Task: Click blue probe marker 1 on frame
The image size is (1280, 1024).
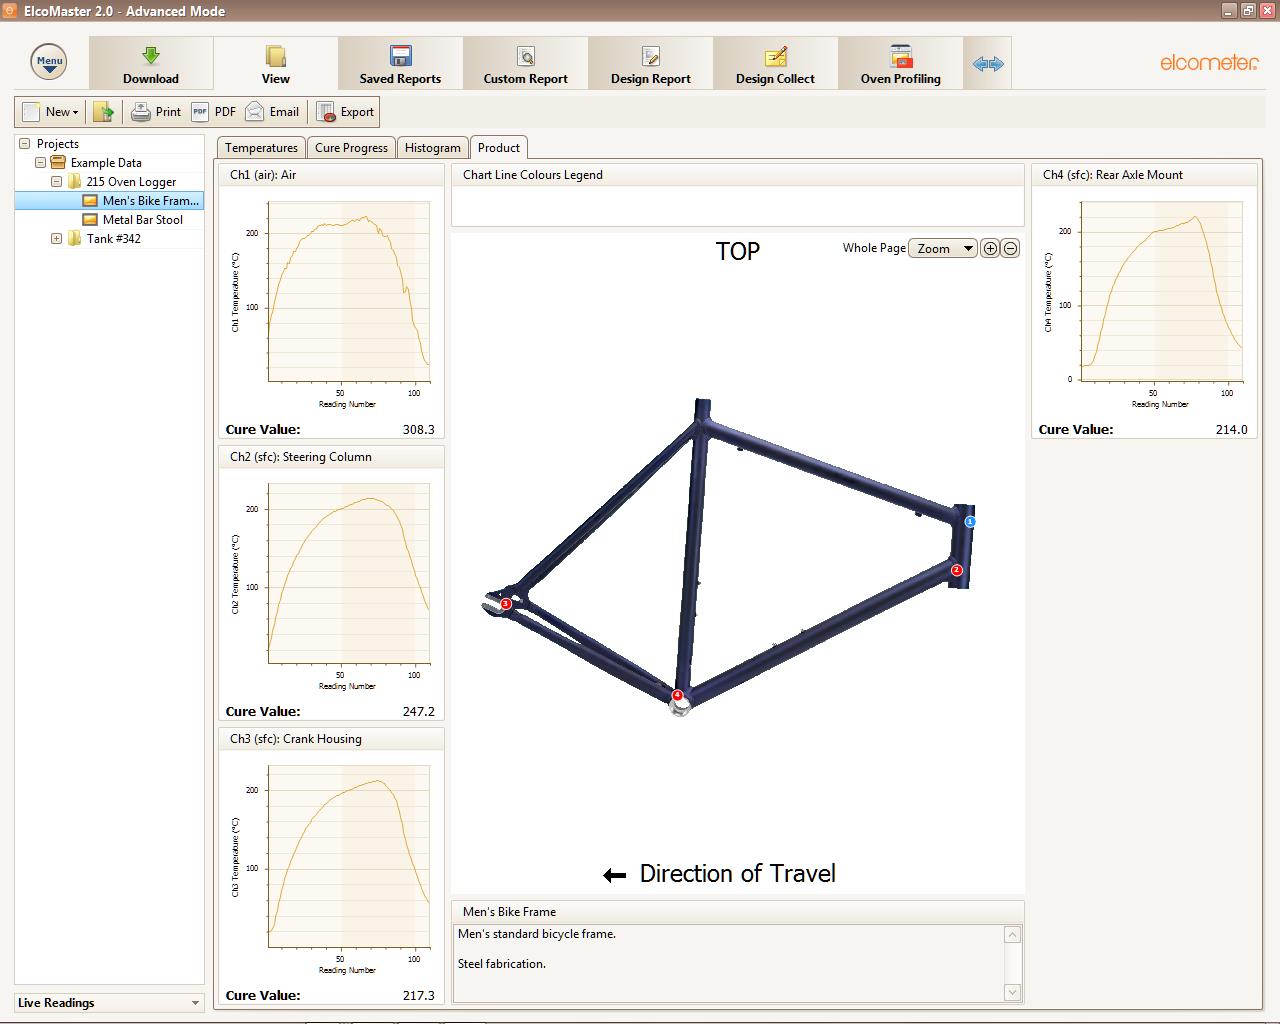Action: [x=969, y=522]
